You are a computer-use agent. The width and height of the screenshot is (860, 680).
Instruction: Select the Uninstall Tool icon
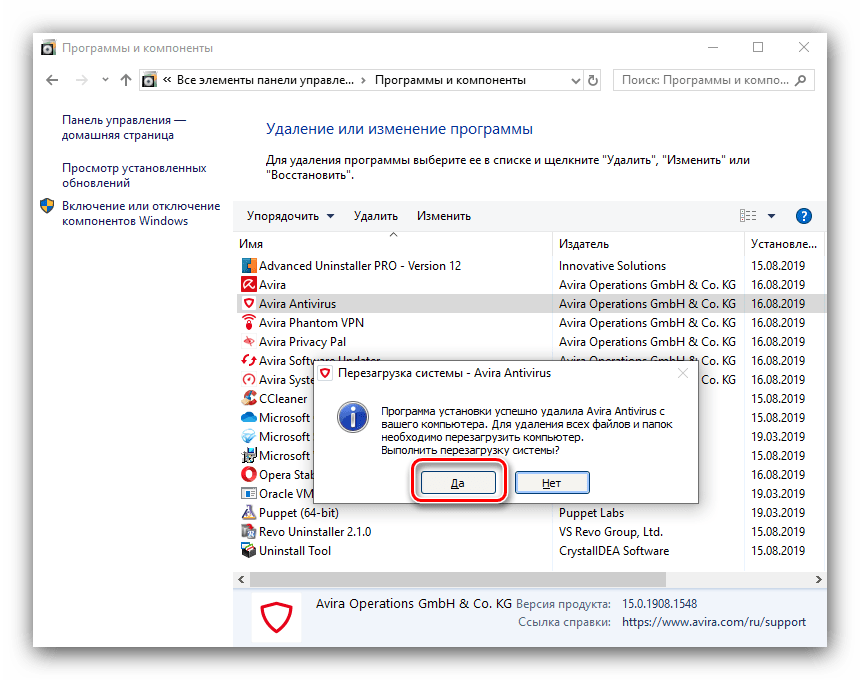[x=249, y=551]
